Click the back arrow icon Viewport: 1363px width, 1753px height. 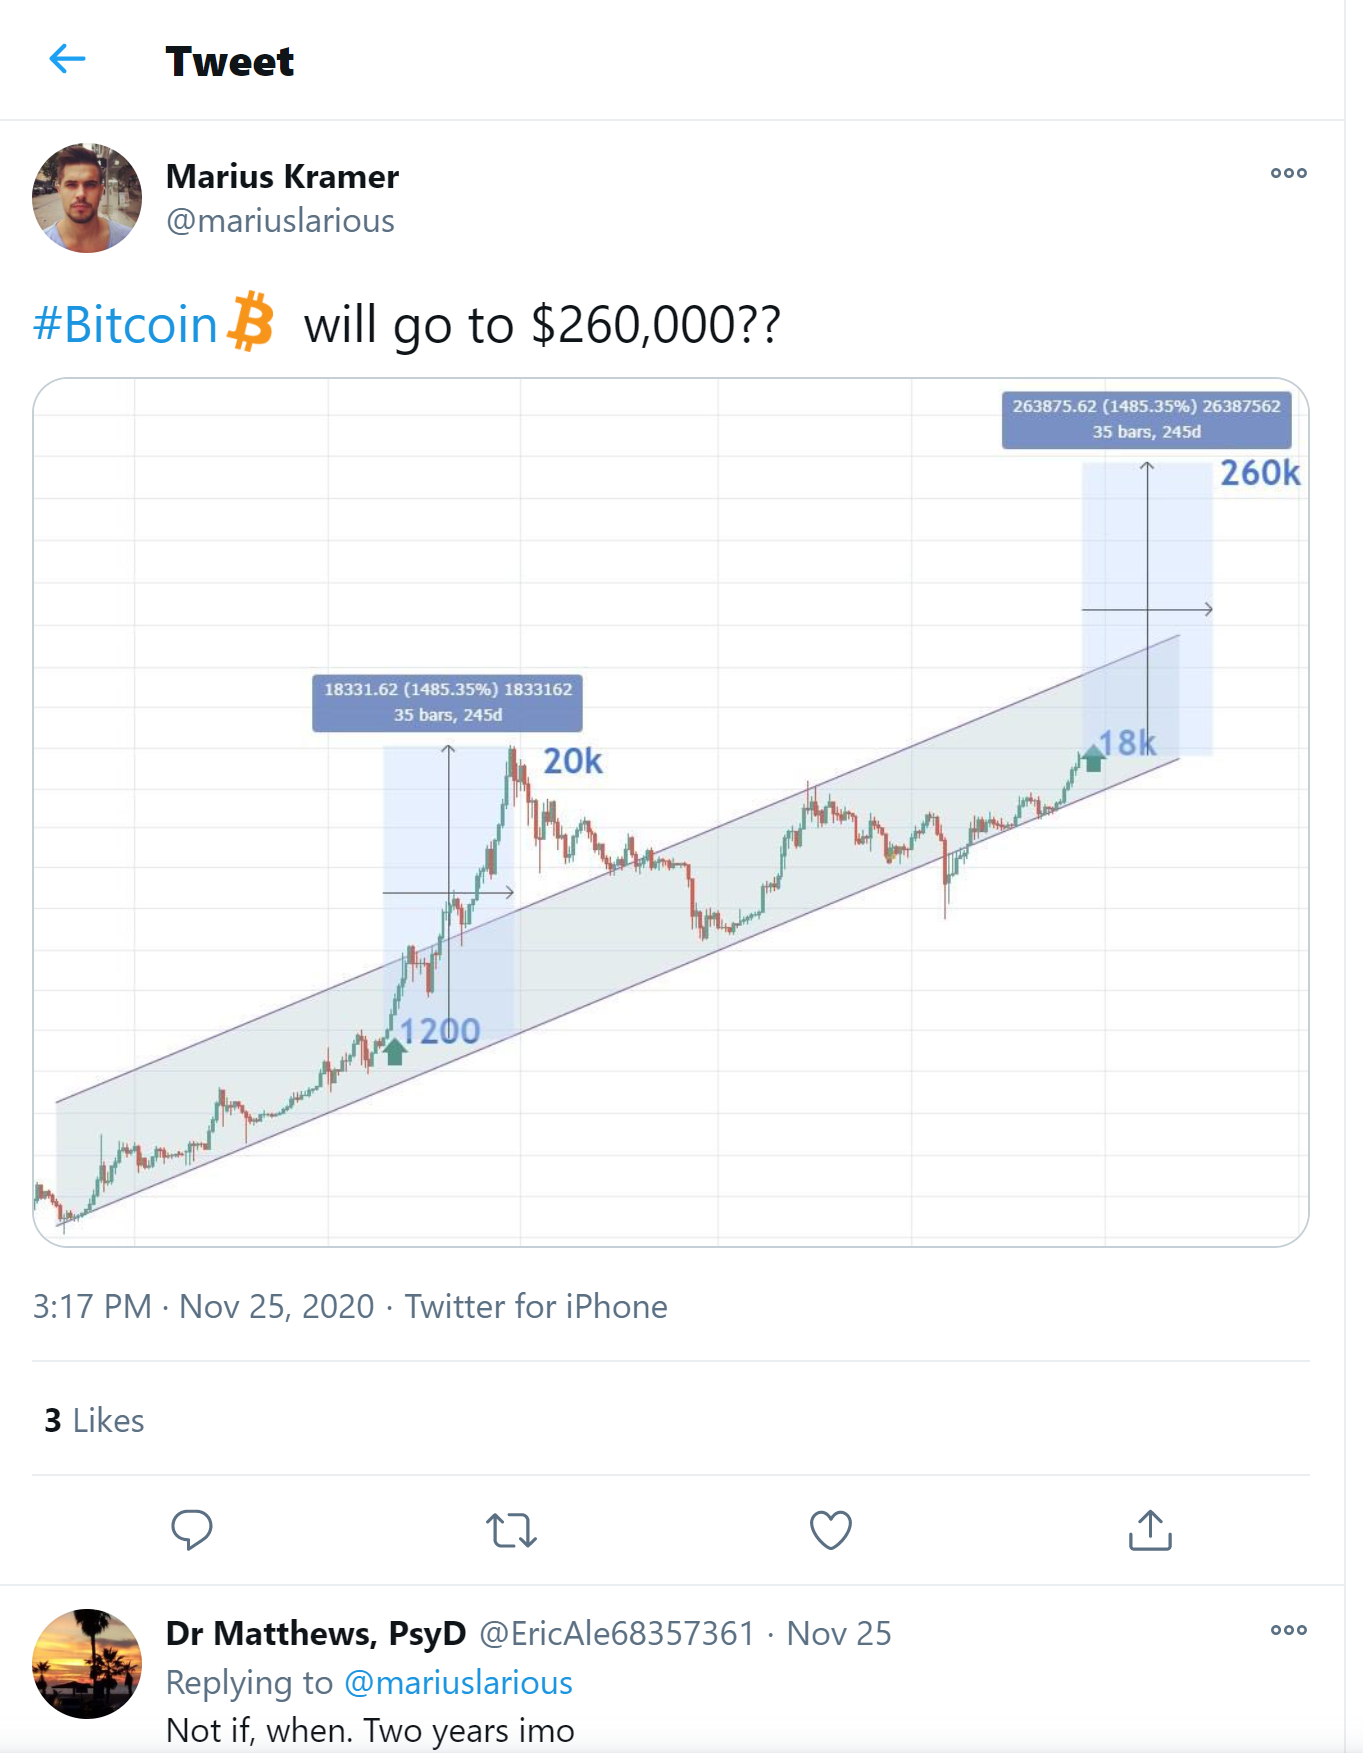click(67, 60)
